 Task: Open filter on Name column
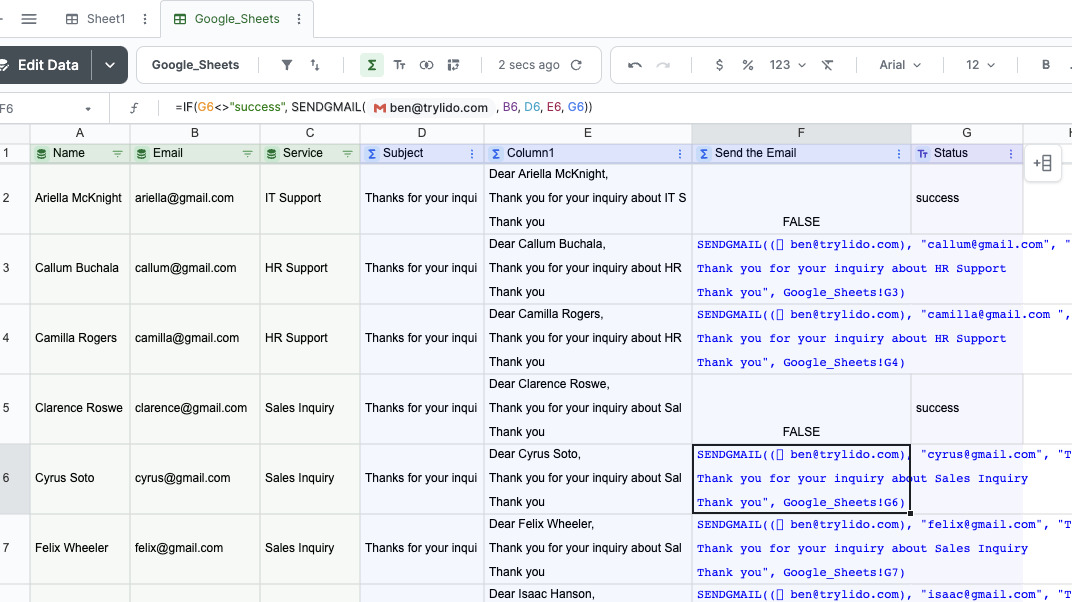(x=118, y=154)
